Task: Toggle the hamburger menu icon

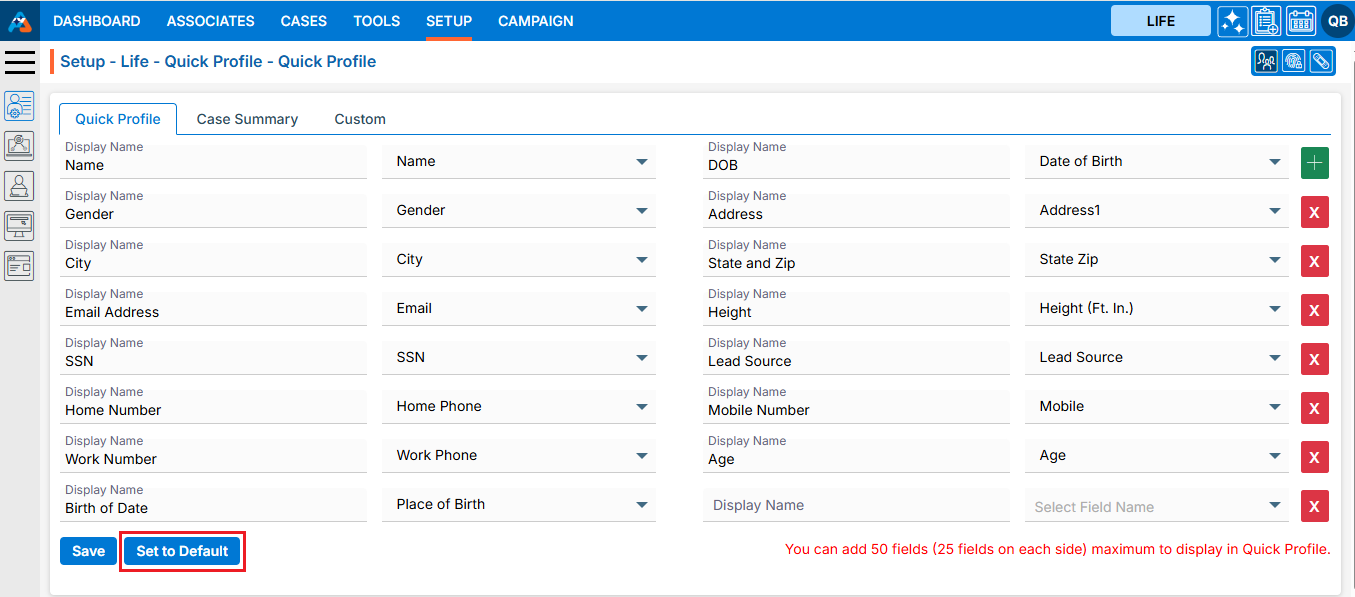Action: click(x=20, y=62)
